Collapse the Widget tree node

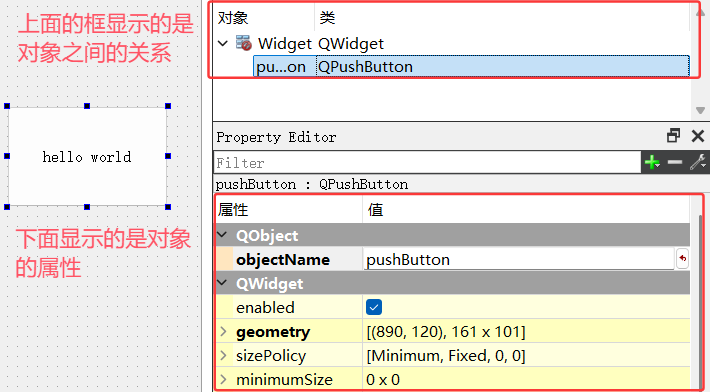click(x=223, y=43)
